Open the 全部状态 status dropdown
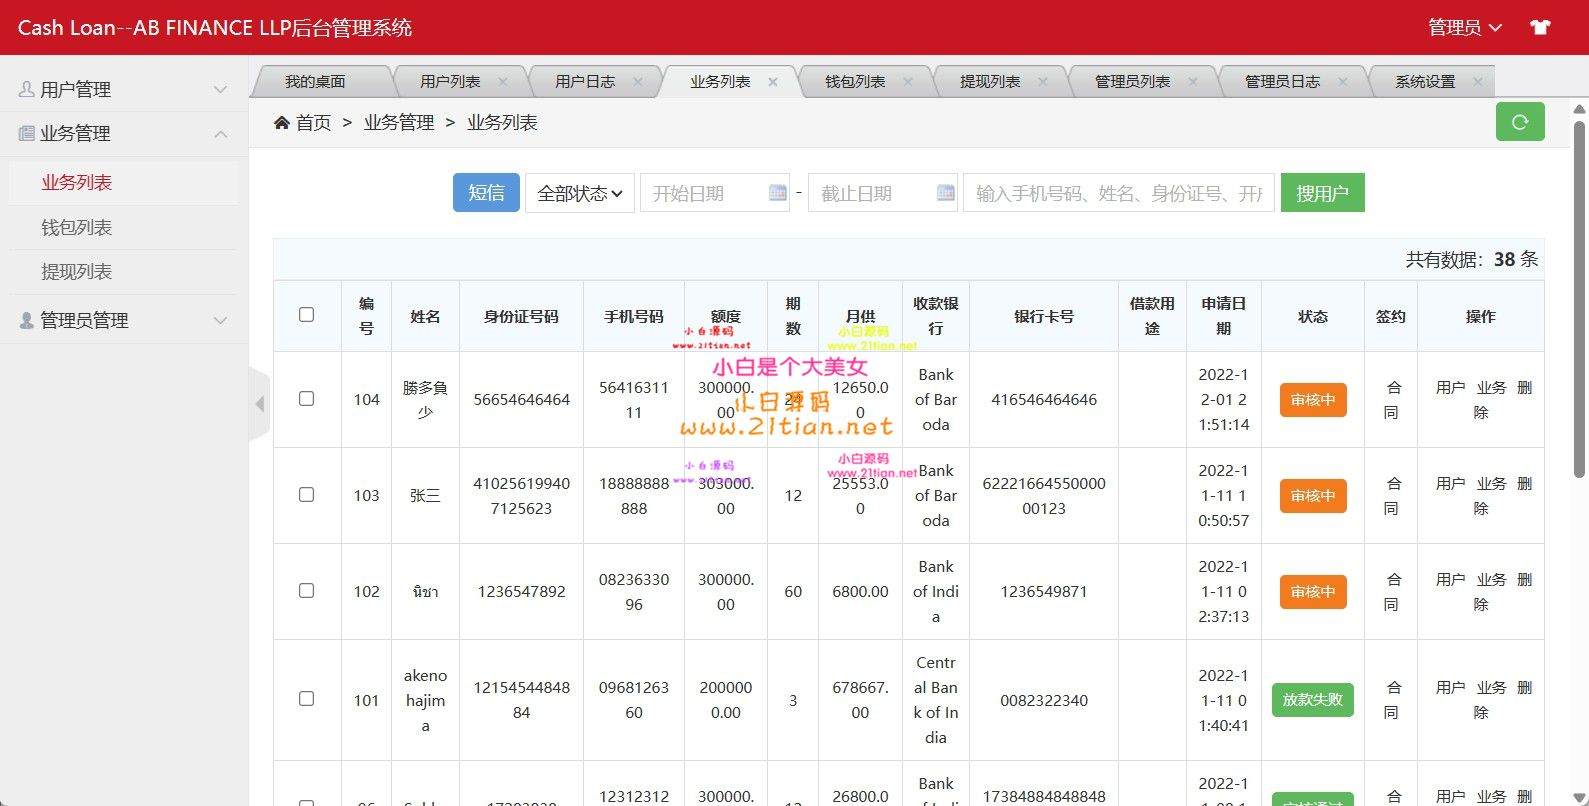Image resolution: width=1589 pixels, height=806 pixels. pyautogui.click(x=580, y=193)
